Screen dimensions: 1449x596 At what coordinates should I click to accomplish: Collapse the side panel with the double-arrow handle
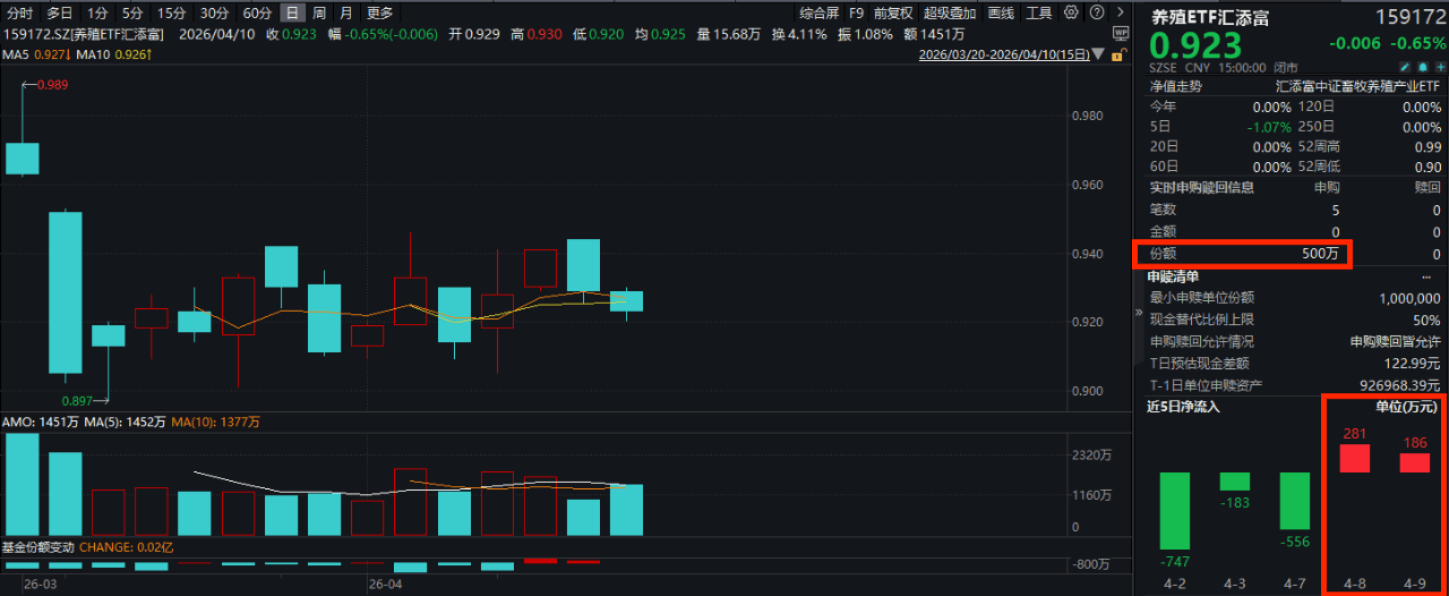tap(1139, 312)
